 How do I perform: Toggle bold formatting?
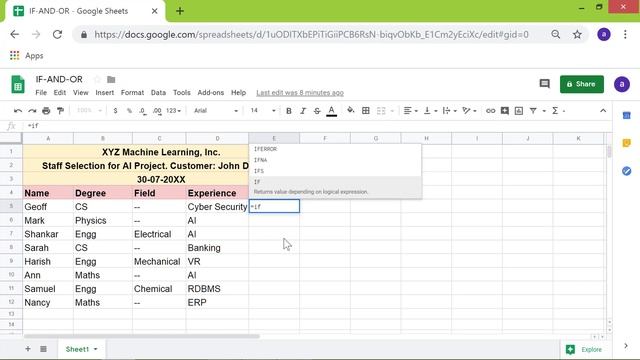[x=289, y=111]
